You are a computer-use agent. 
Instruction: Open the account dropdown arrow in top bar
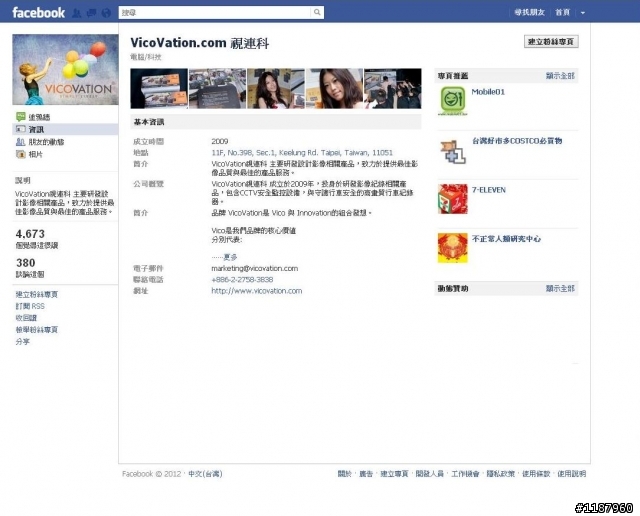pos(583,13)
